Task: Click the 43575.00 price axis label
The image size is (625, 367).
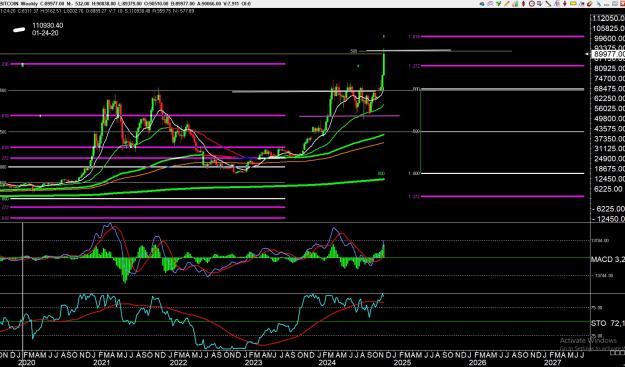Action: (609, 129)
